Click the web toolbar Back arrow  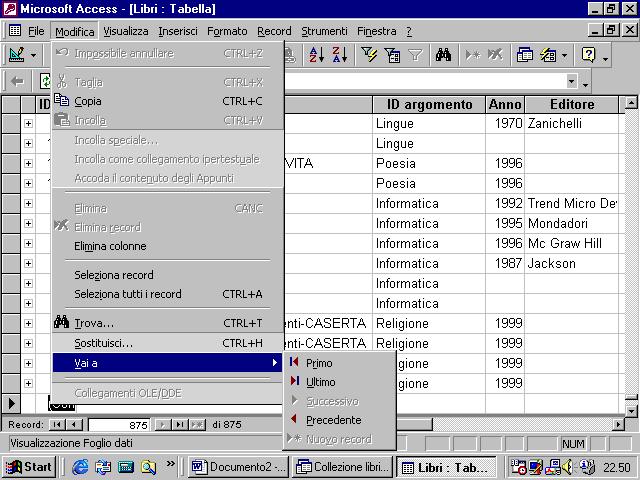[x=17, y=82]
